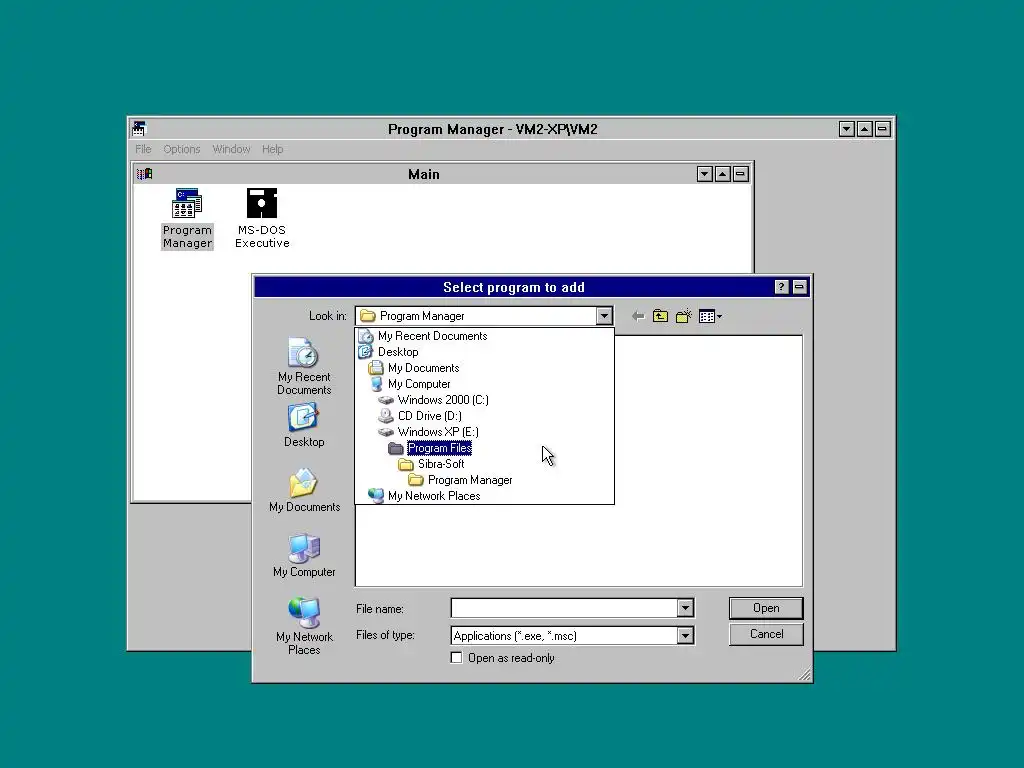
Task: Jump to Desktop in places bar
Action: 304,425
